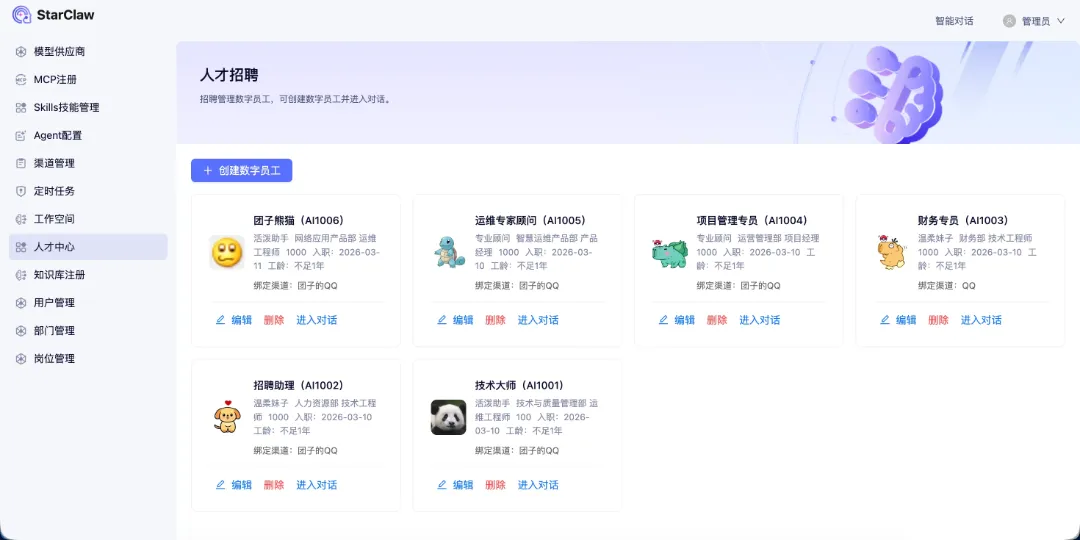Click the 创建数字员工 button
Screen dimensions: 1080x540
[x=242, y=171]
